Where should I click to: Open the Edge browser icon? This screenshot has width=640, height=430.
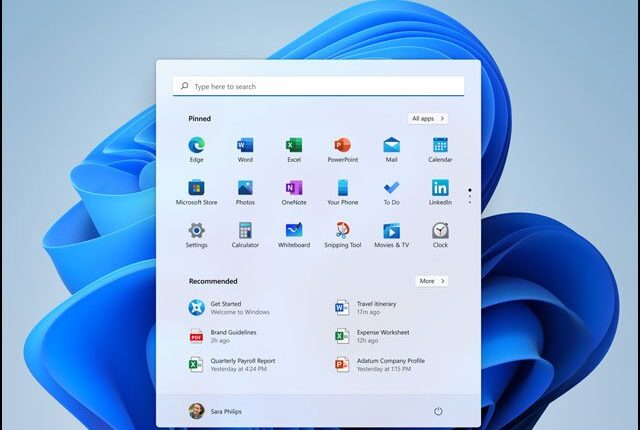(196, 146)
